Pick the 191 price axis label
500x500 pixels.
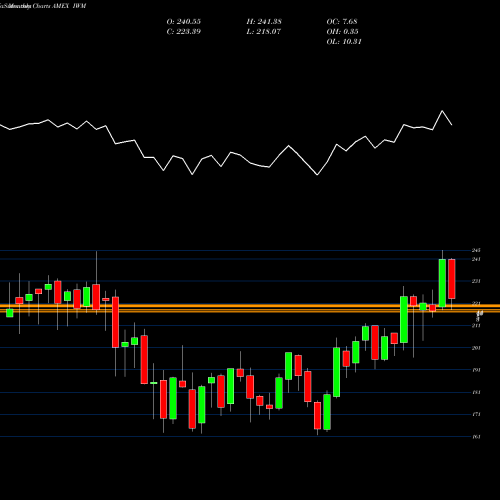point(476,370)
